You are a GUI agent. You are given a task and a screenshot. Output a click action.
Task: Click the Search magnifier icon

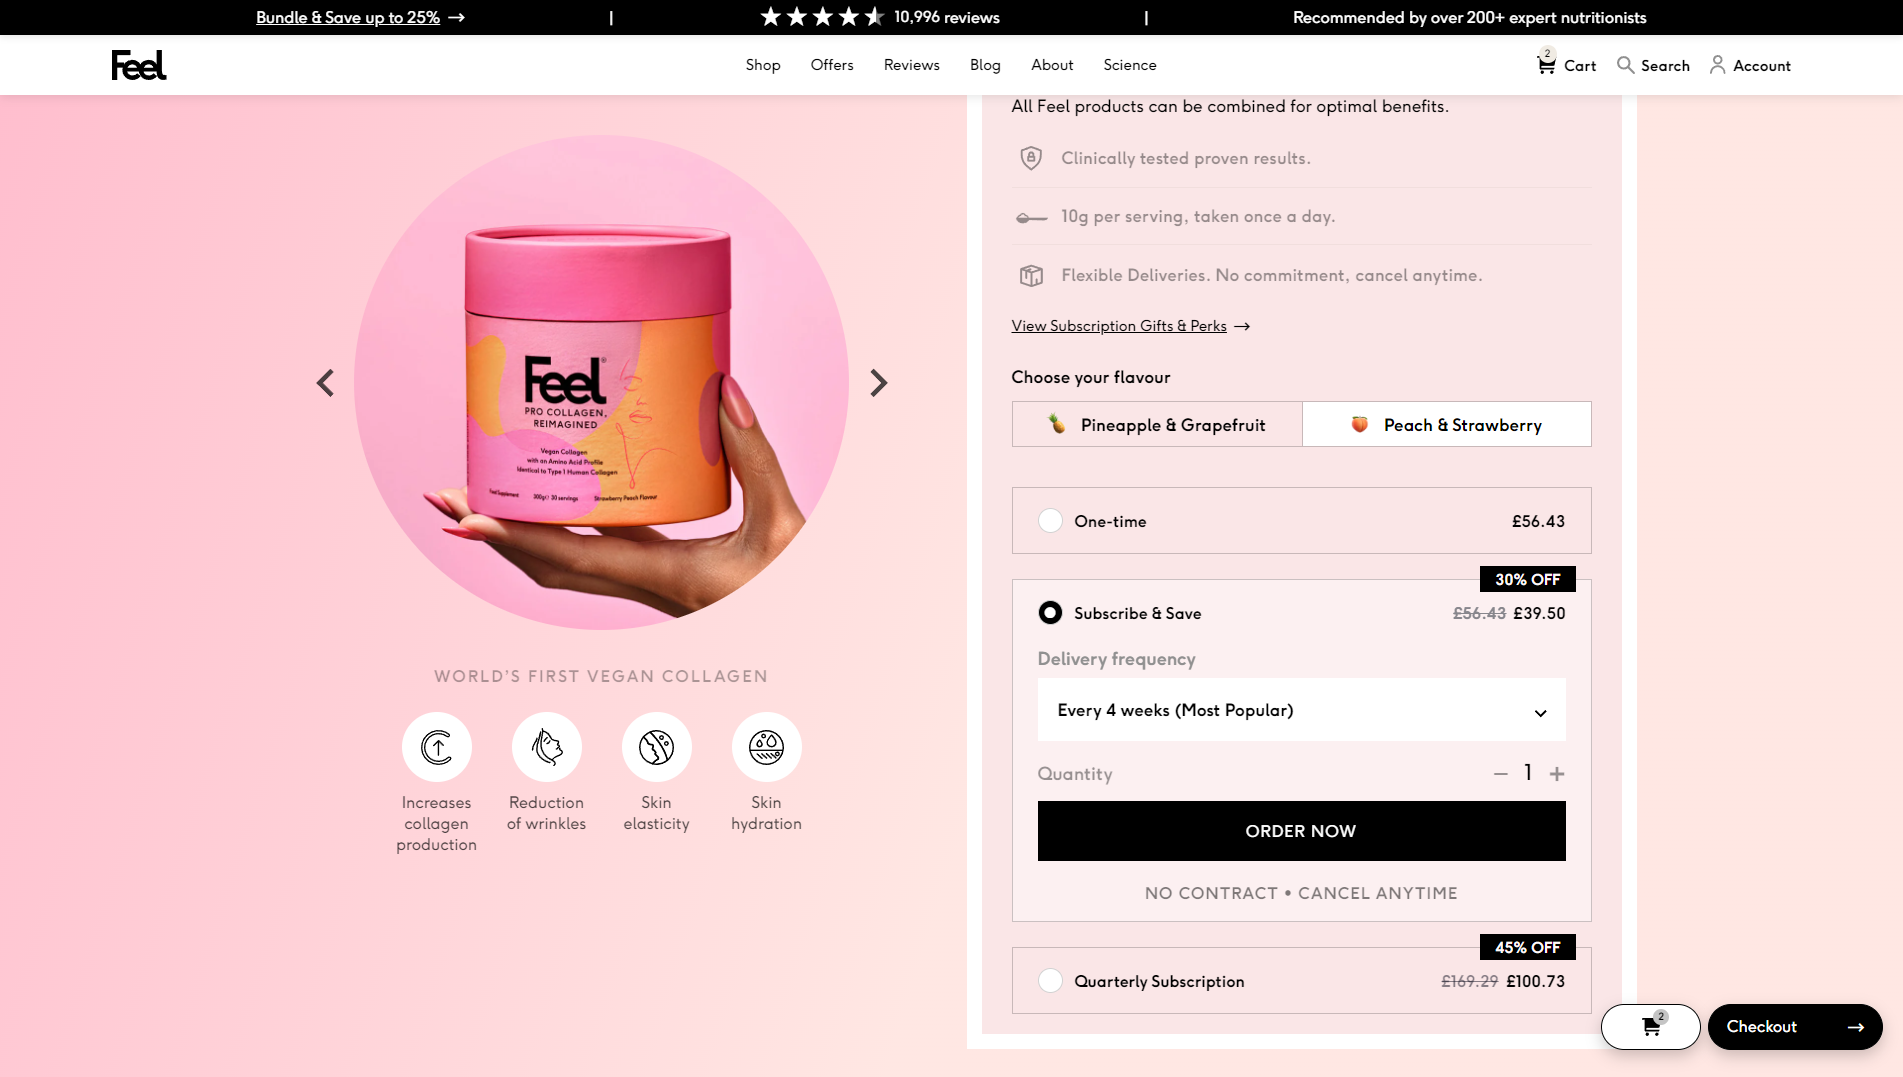(x=1626, y=65)
